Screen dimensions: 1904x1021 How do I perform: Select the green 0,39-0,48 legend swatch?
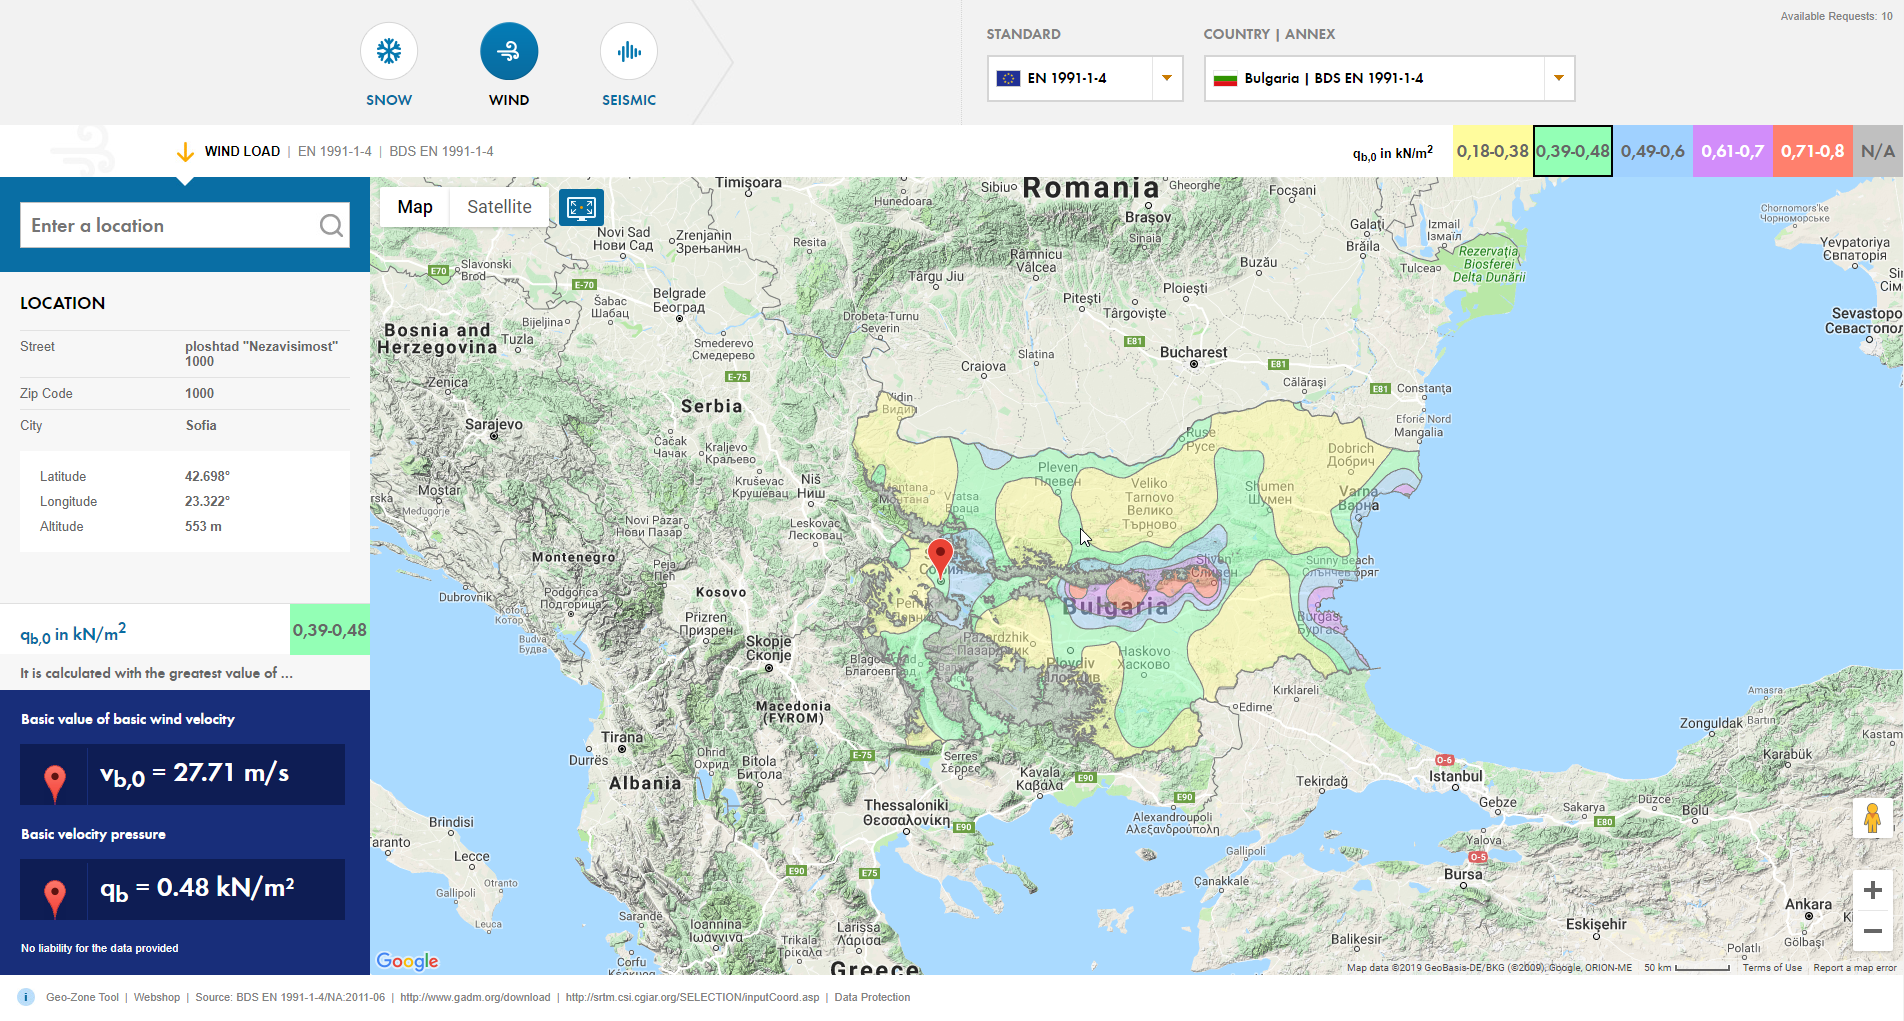1572,151
